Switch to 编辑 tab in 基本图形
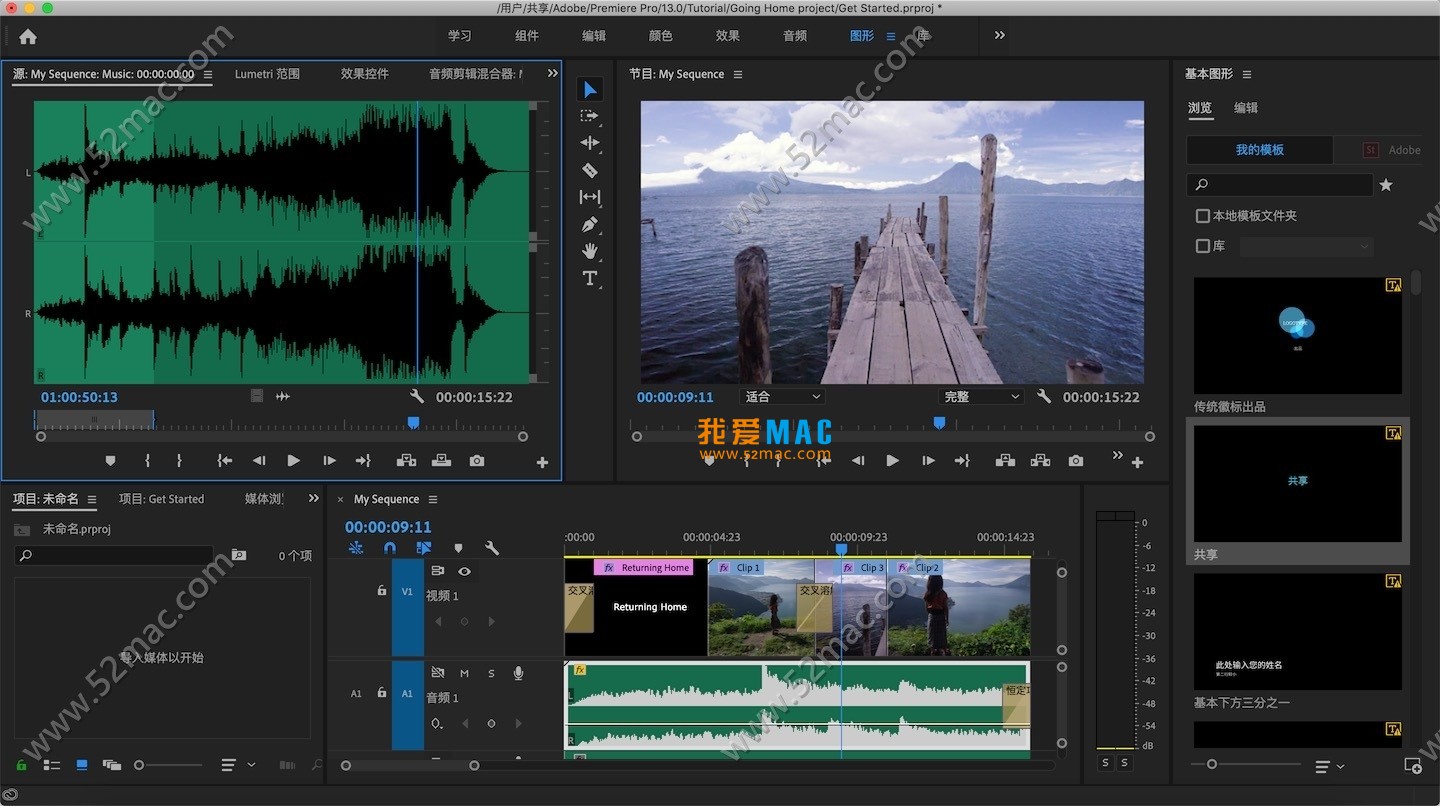 pyautogui.click(x=1246, y=108)
